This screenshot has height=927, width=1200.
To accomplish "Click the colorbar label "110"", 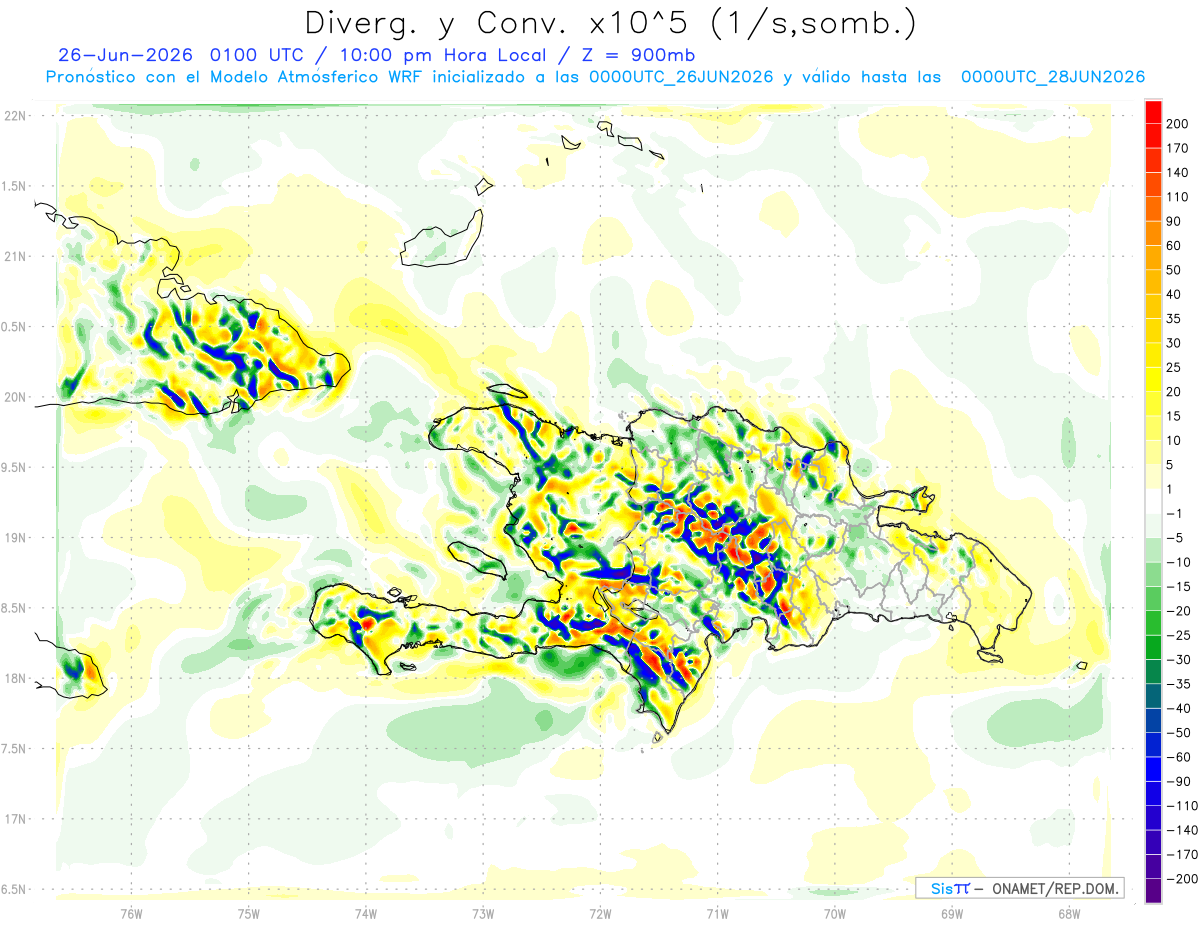I will (x=1177, y=197).
